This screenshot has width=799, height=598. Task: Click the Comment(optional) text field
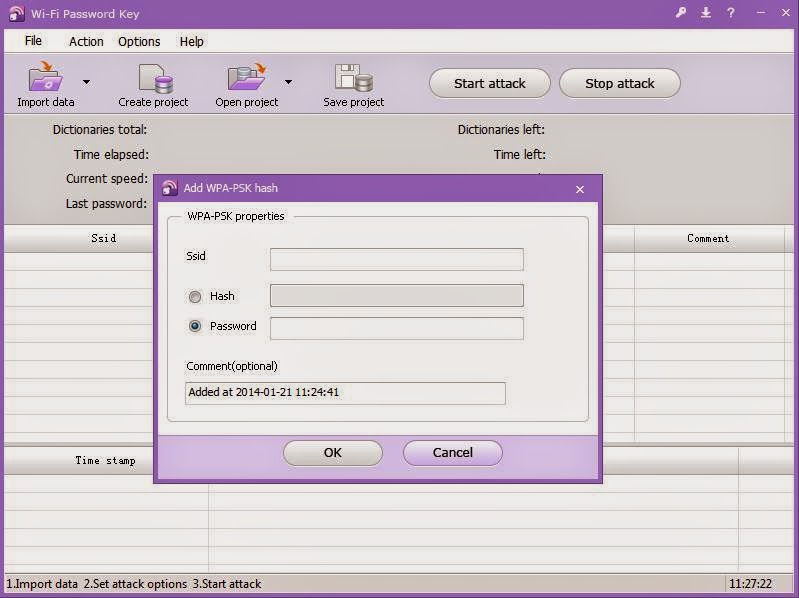[x=345, y=393]
